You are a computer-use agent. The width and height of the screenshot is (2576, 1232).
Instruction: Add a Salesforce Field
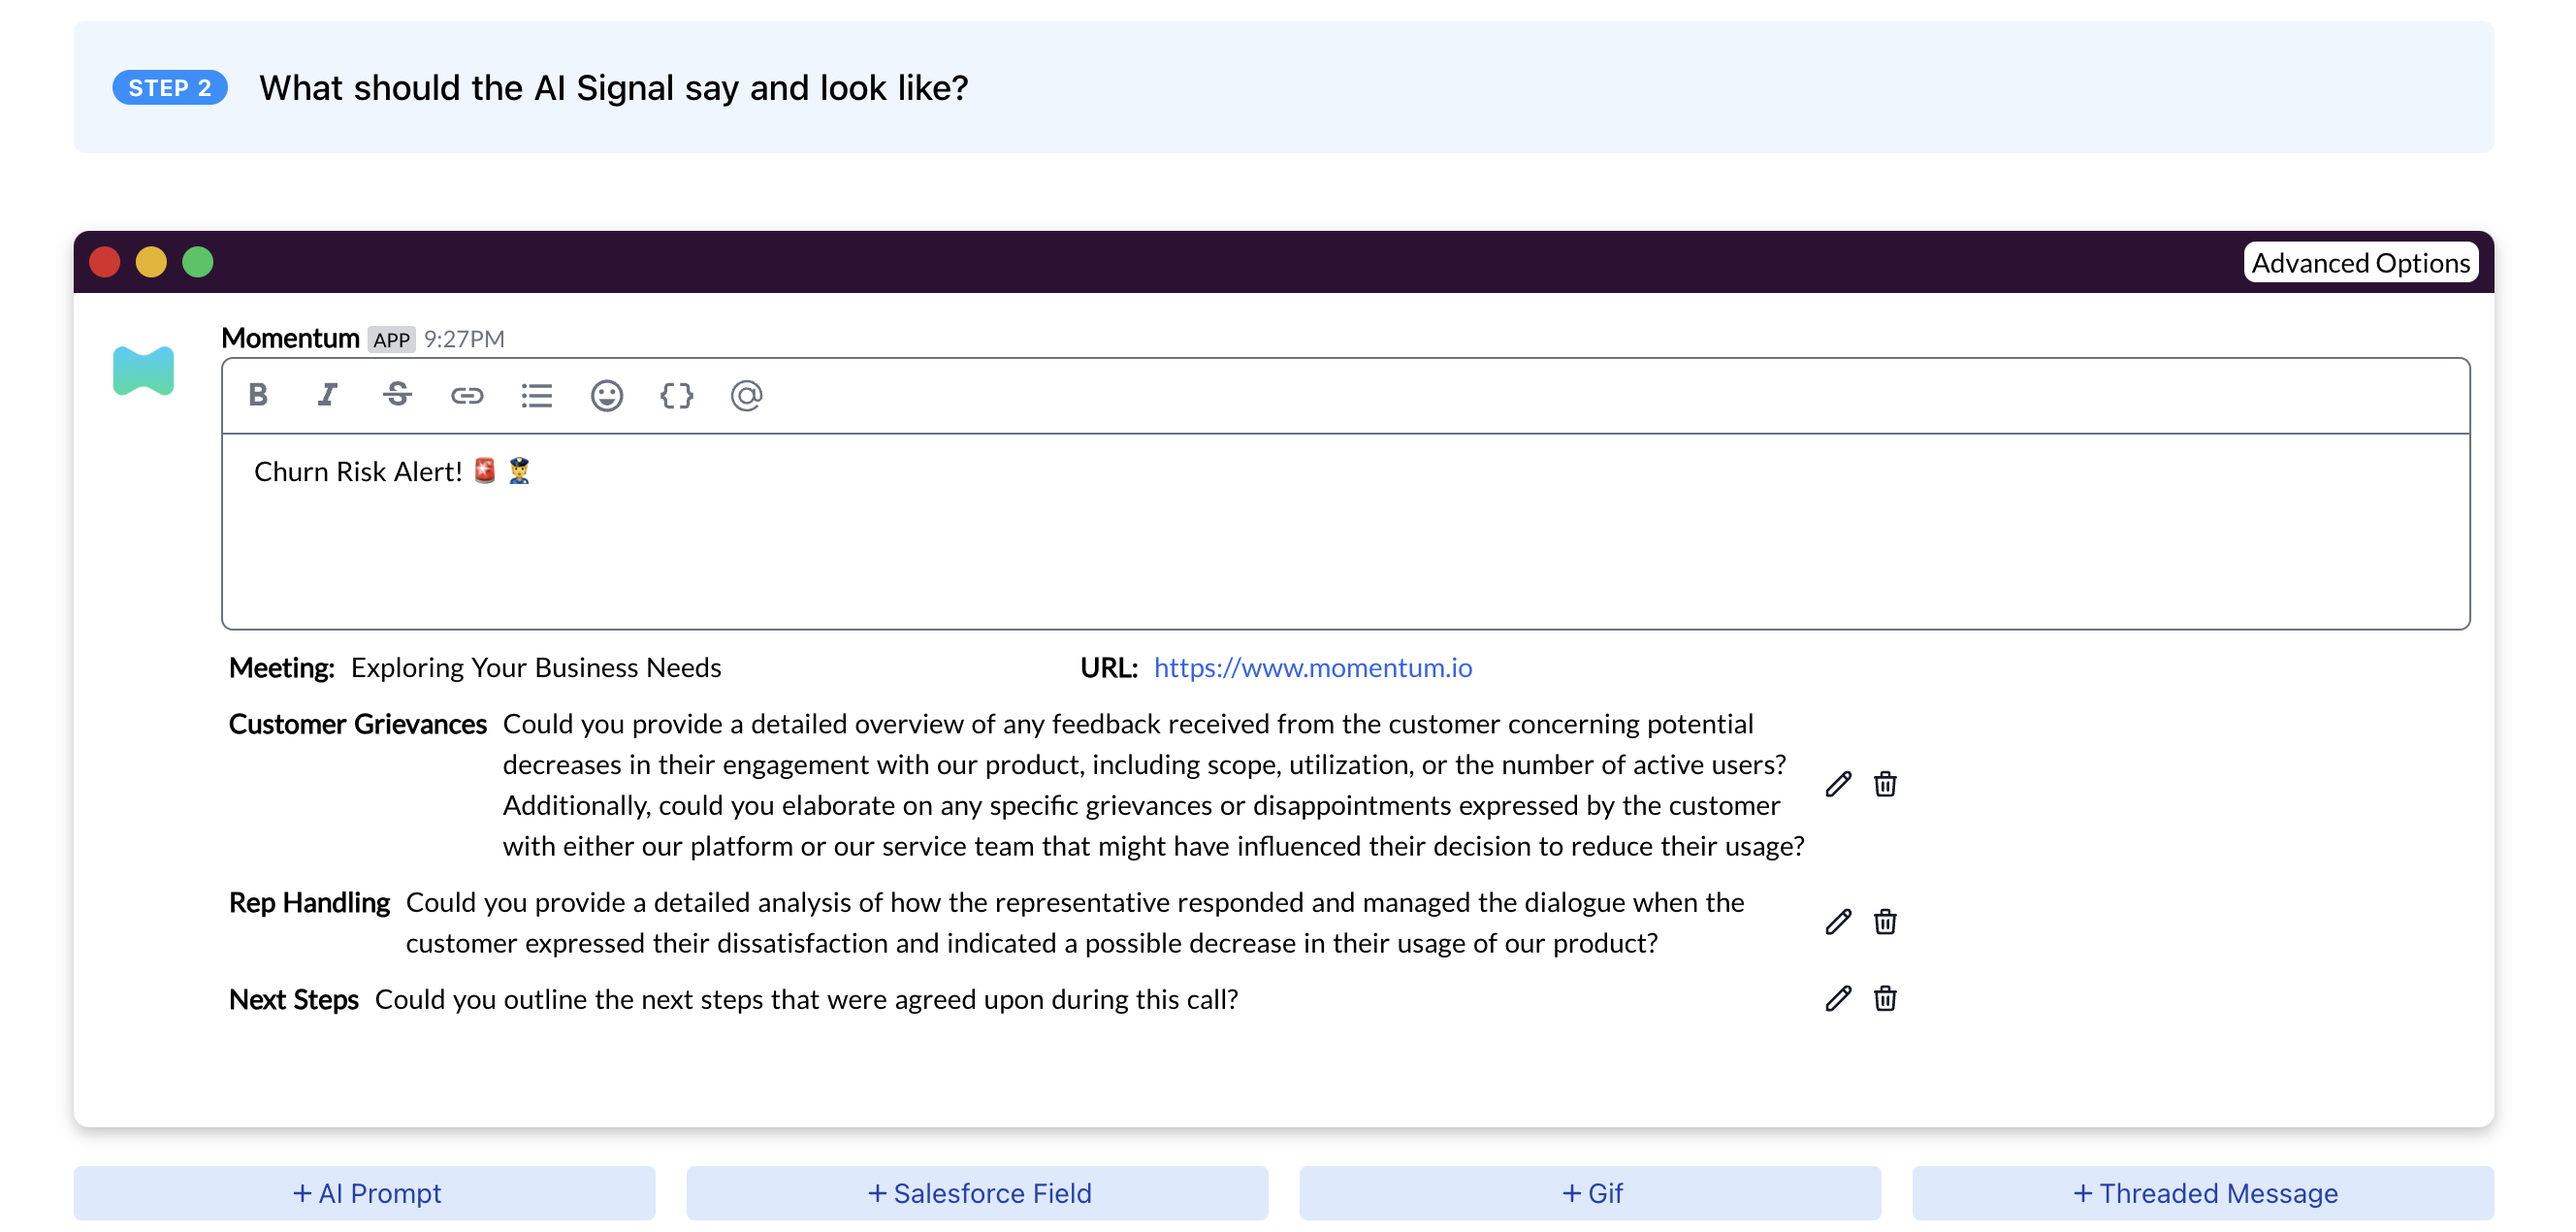[x=979, y=1192]
